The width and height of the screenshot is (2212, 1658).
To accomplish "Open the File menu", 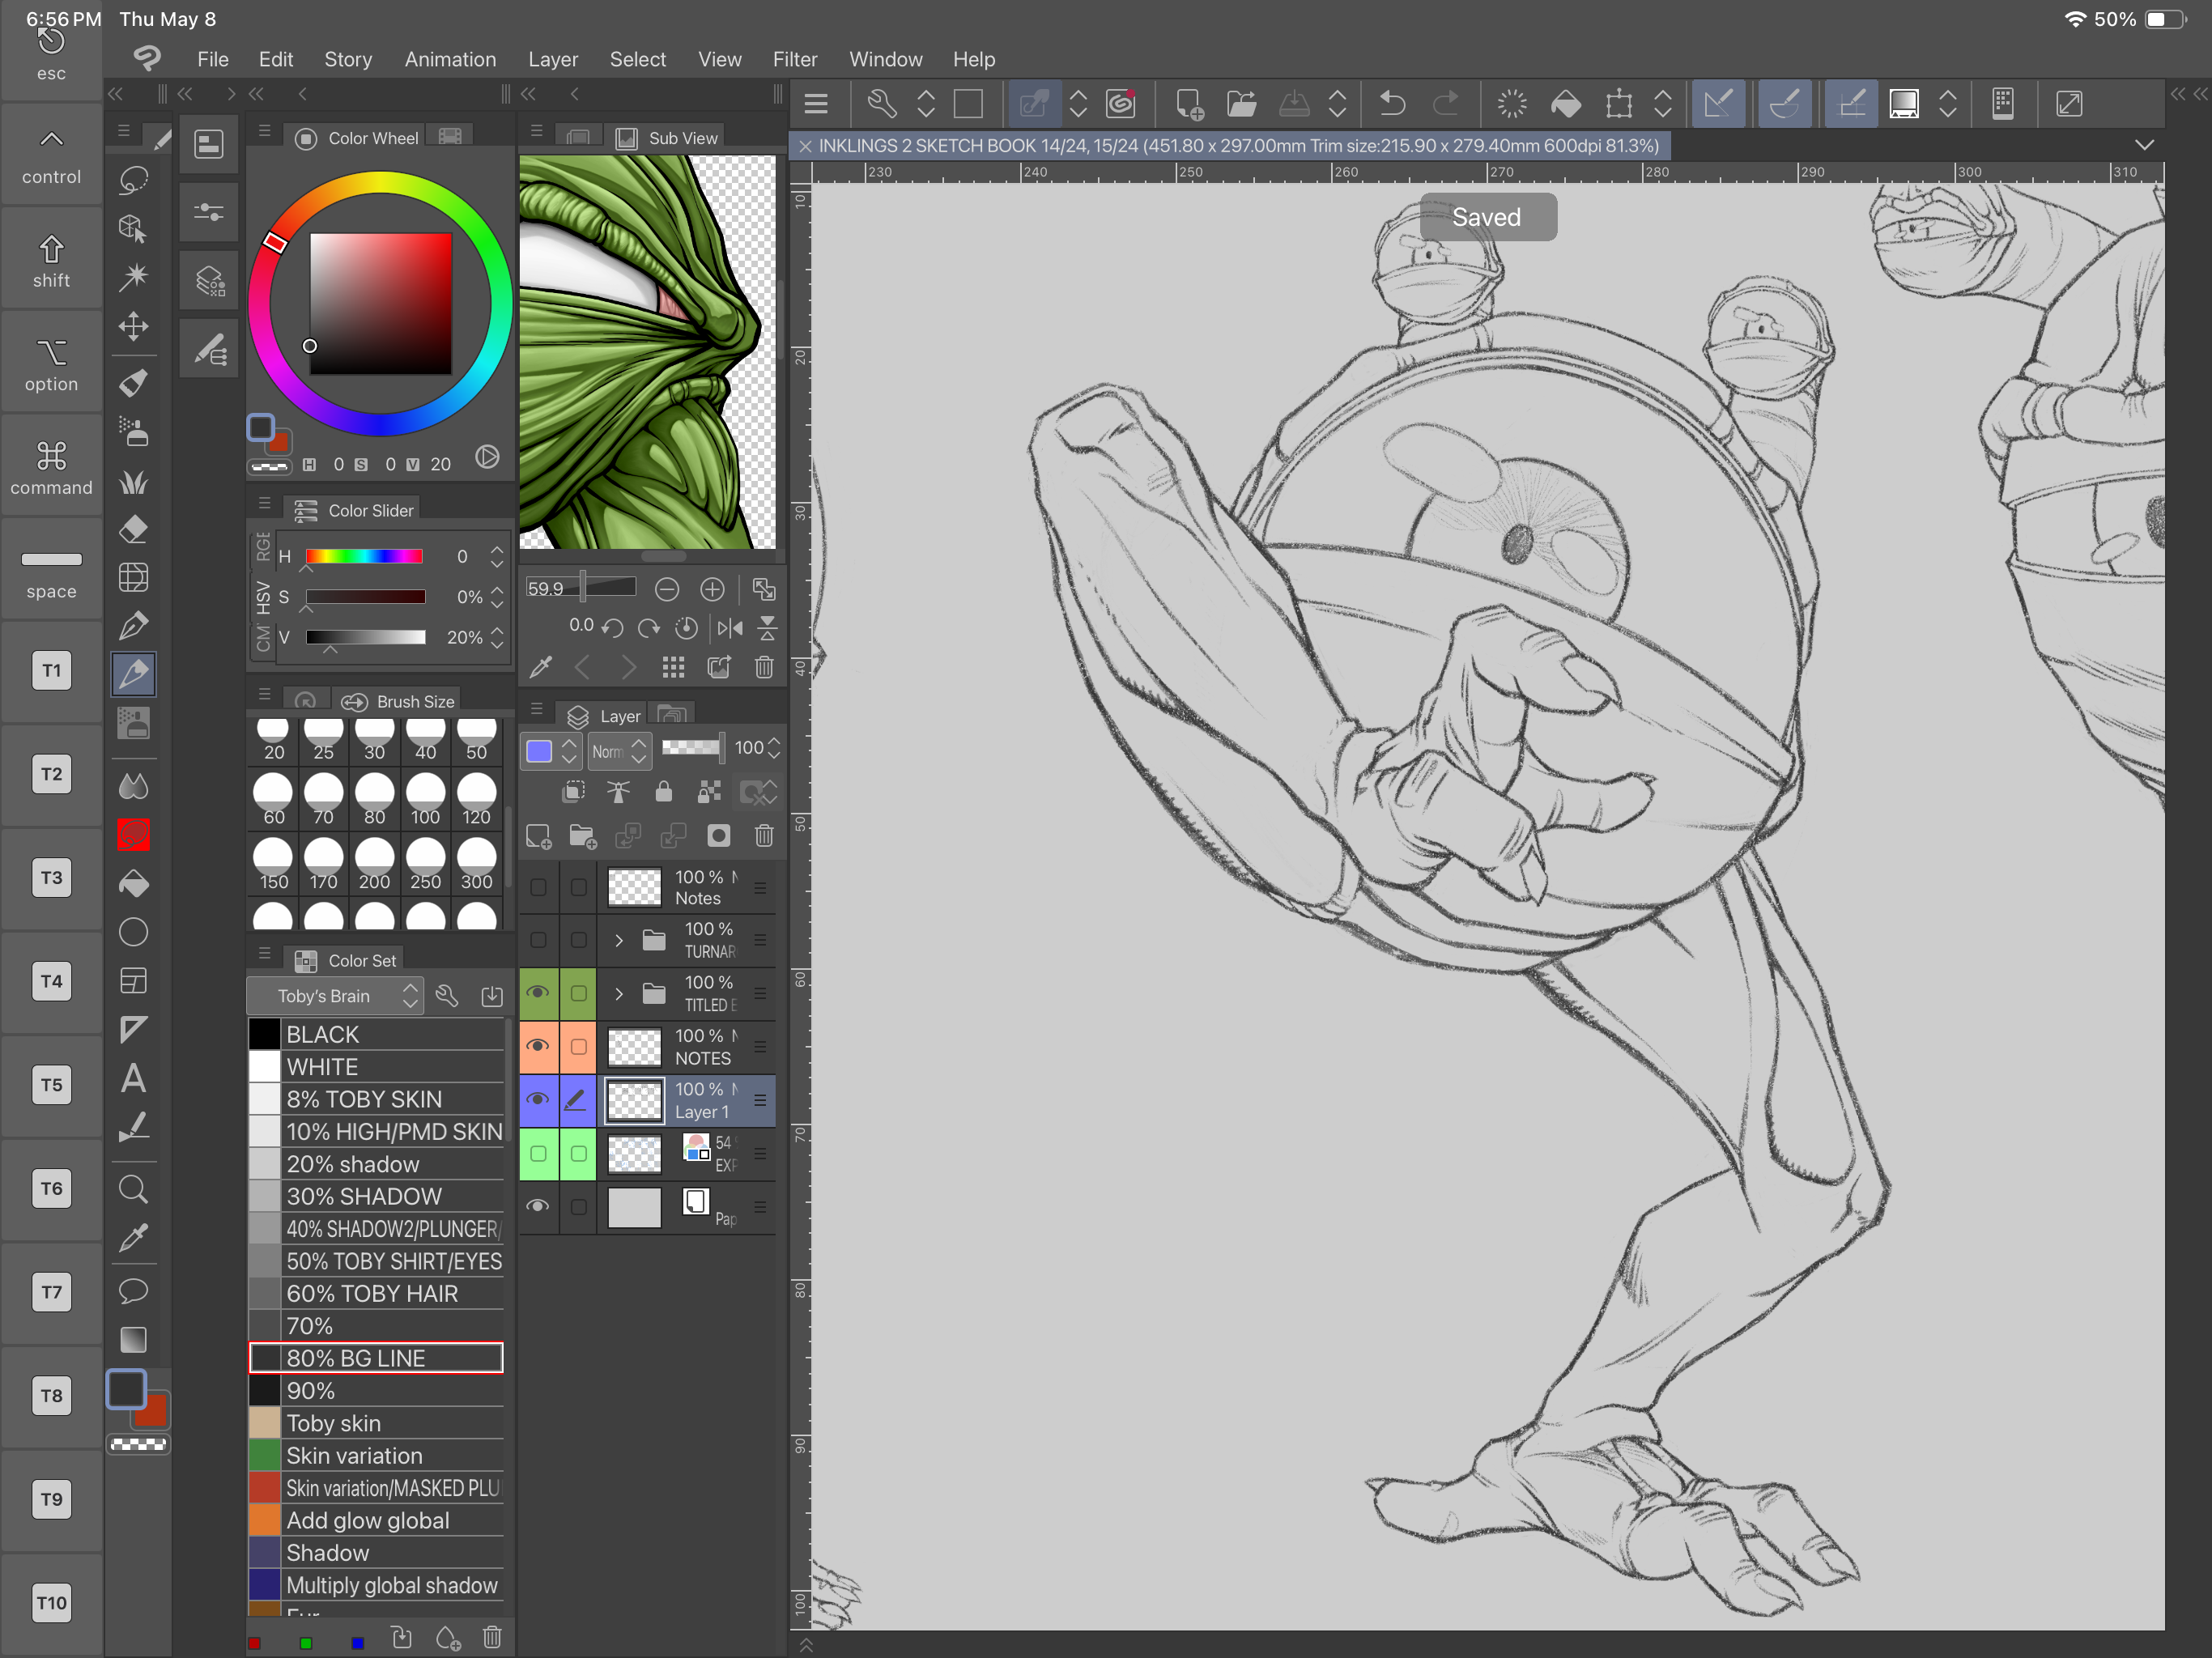I will pos(213,60).
